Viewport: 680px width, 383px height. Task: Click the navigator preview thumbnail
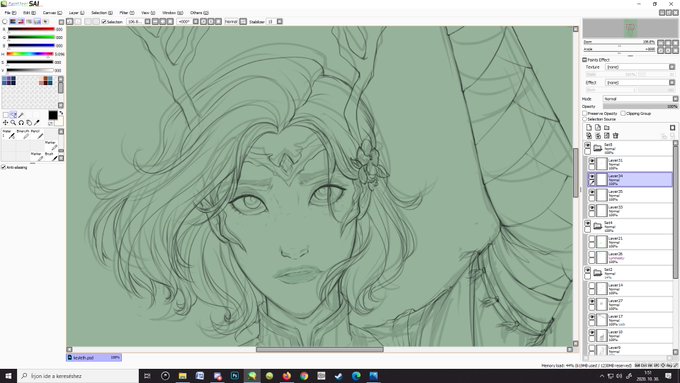click(x=630, y=28)
